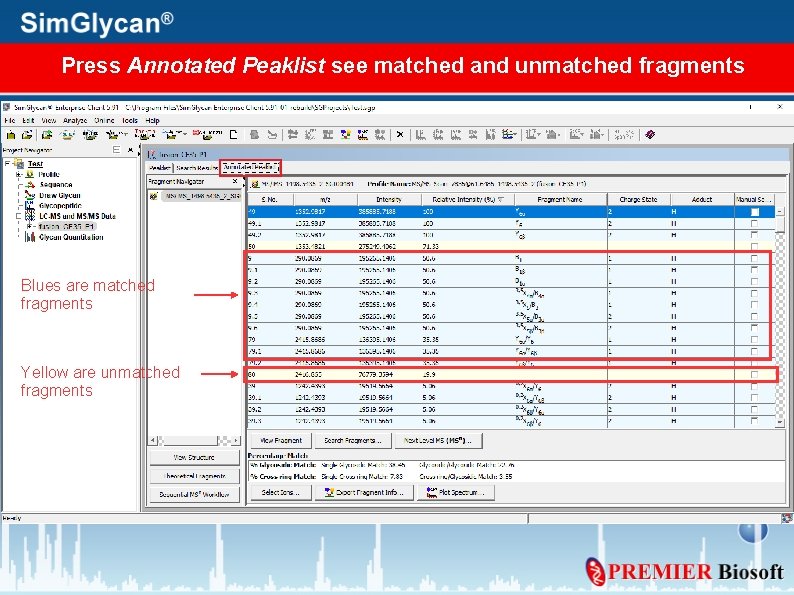Open the View menu

[49, 121]
